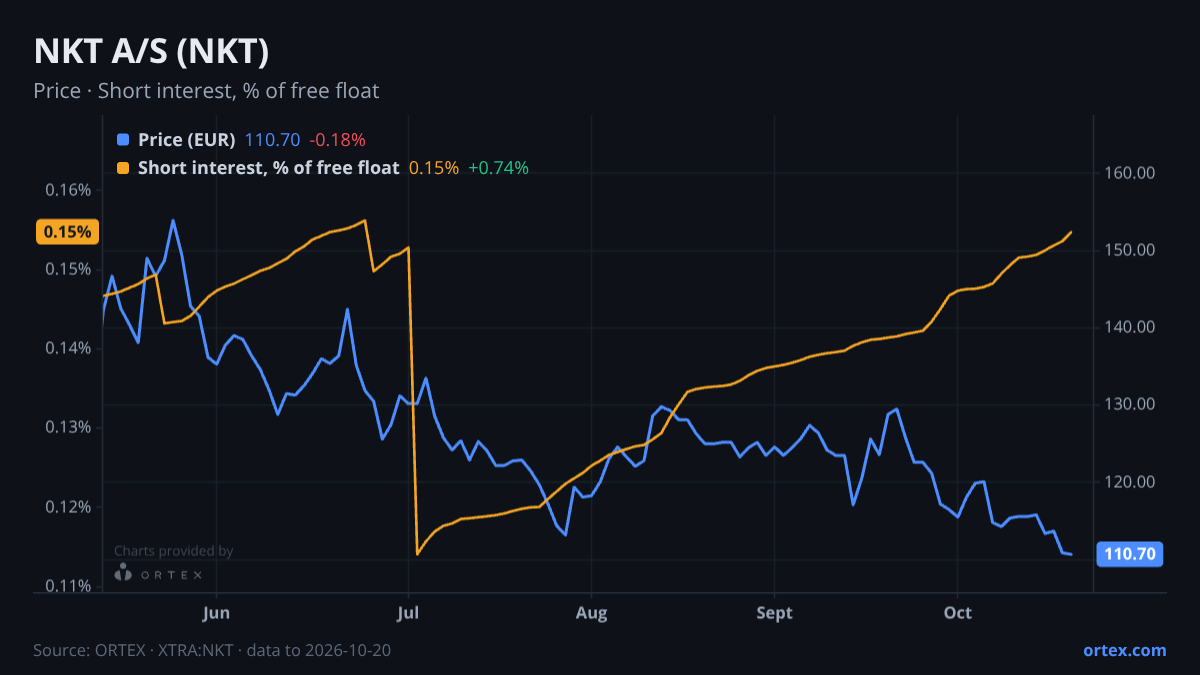The width and height of the screenshot is (1200, 675).
Task: Click the 150.00 right axis label
Action: point(1130,250)
